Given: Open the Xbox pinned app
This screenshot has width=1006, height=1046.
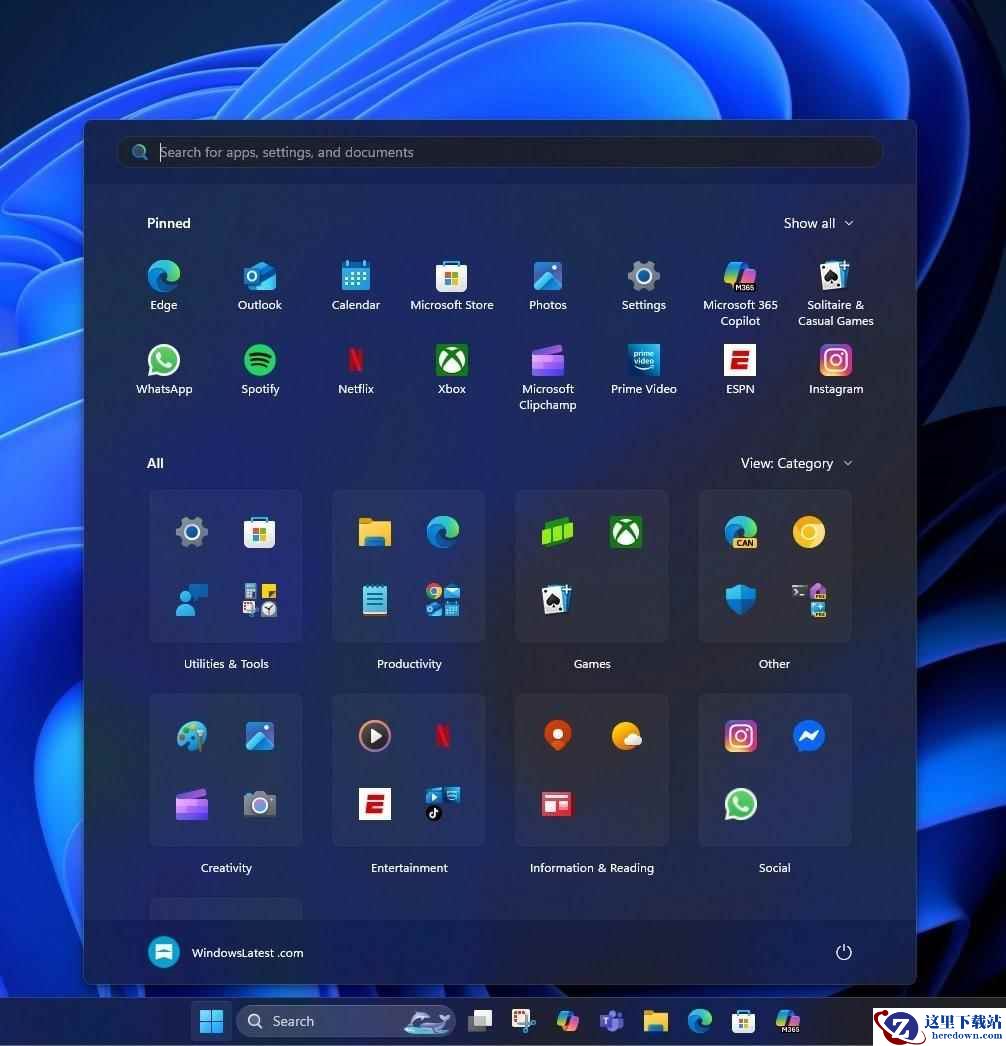Looking at the screenshot, I should 452,370.
